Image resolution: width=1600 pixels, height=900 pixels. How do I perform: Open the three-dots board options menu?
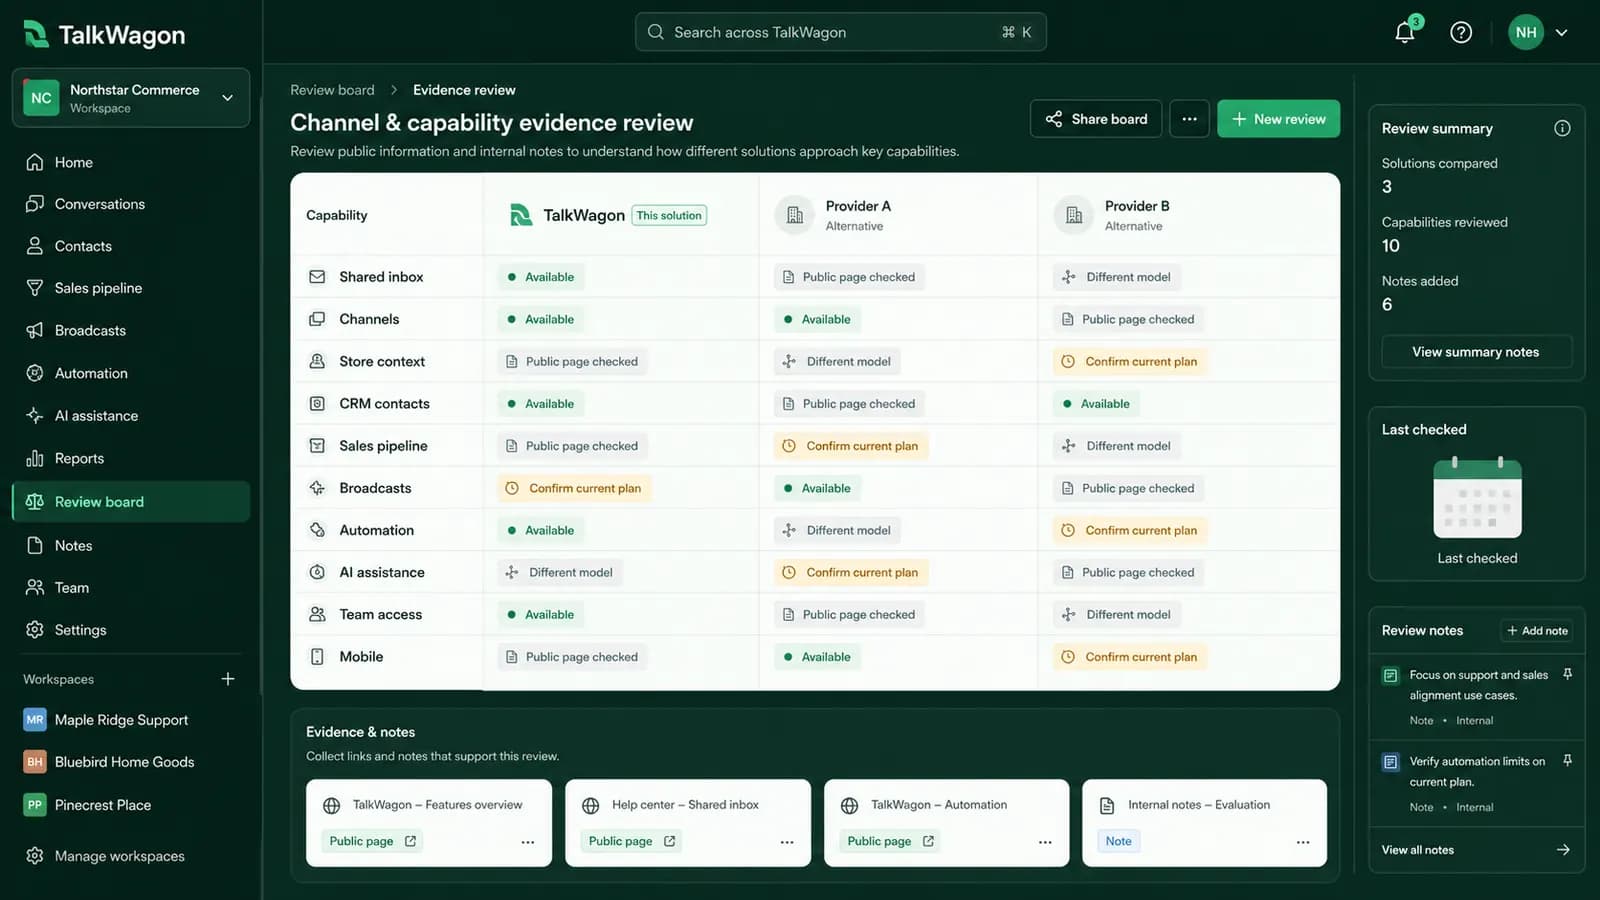pos(1189,119)
